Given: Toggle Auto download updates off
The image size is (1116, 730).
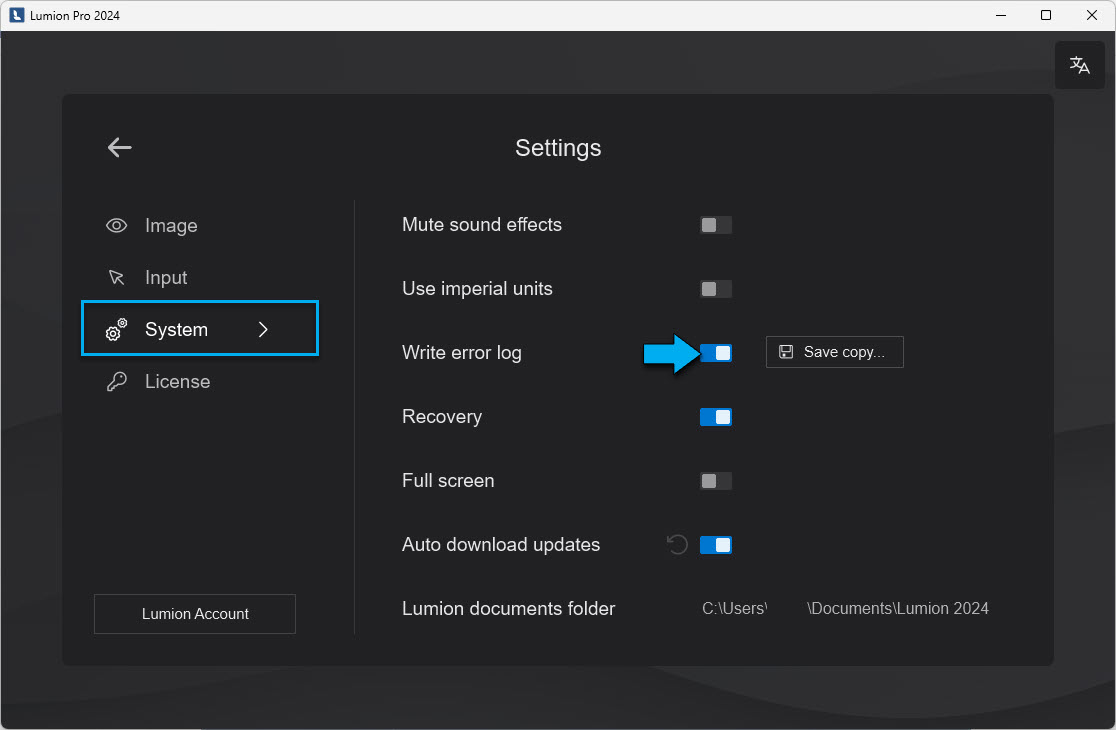Looking at the screenshot, I should point(716,544).
